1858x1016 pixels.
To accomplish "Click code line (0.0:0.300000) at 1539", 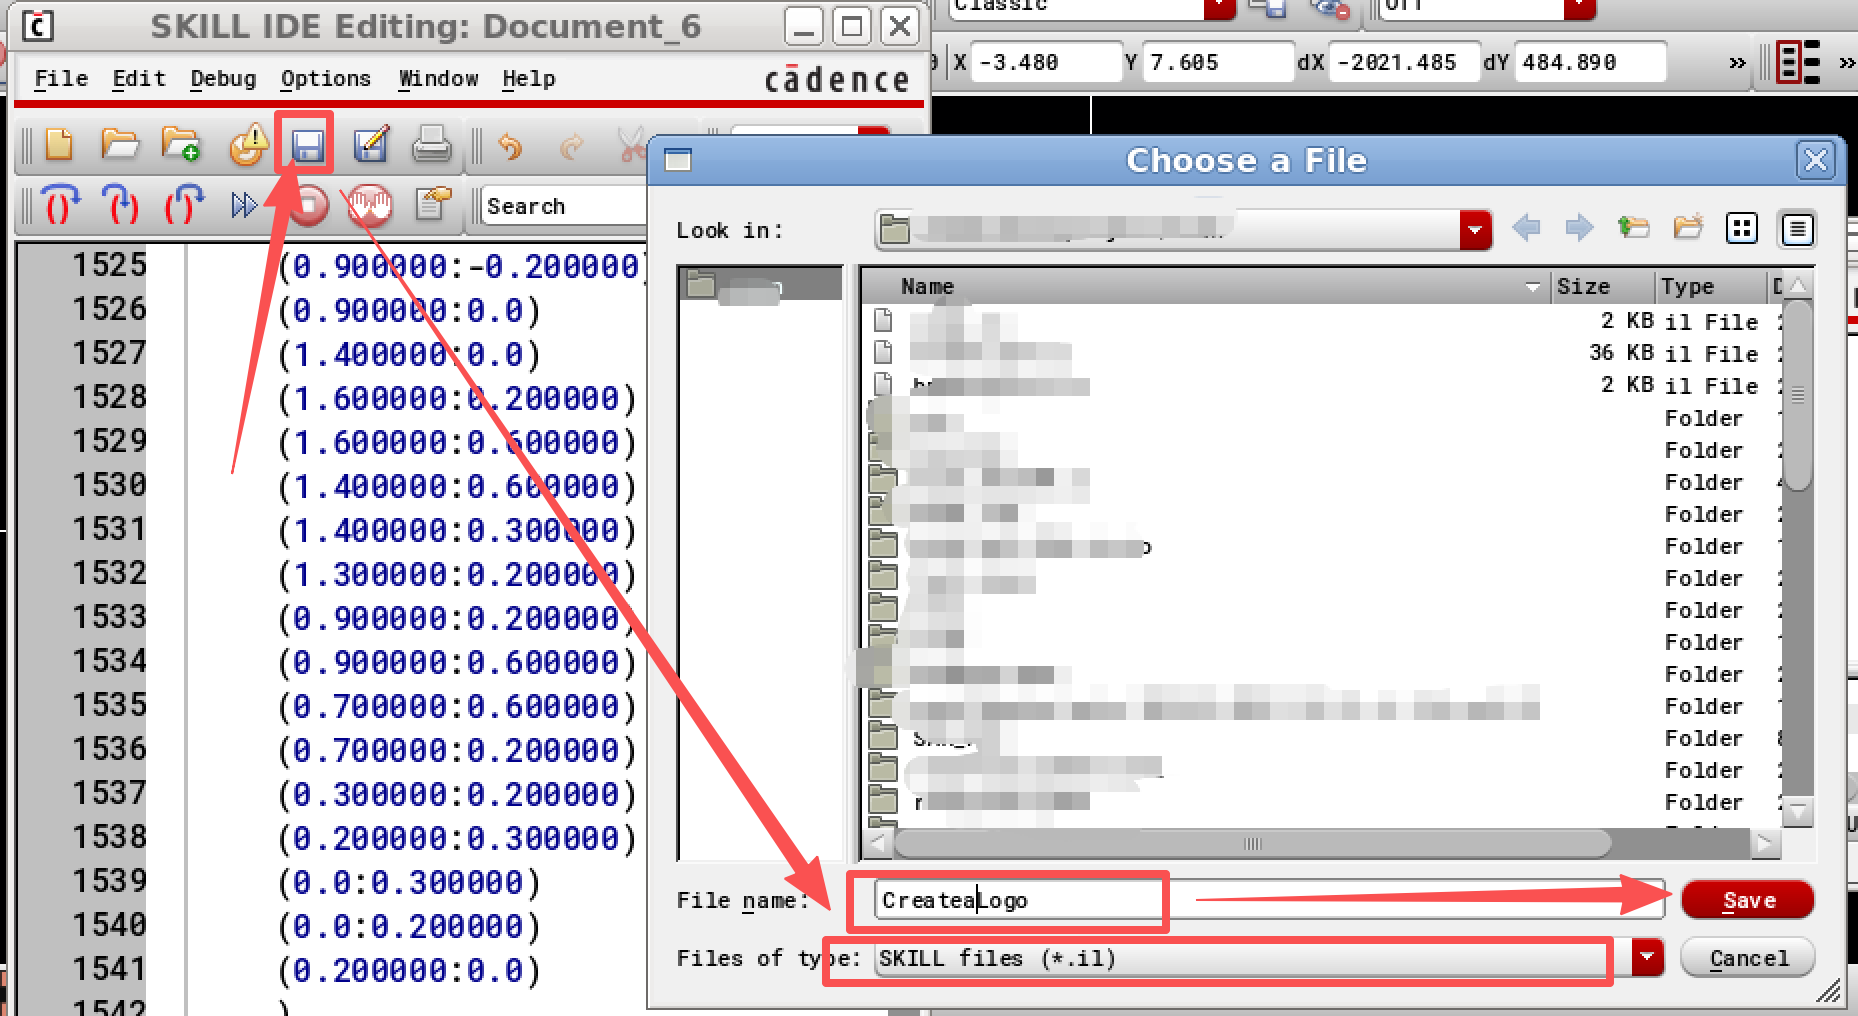I will click(x=409, y=882).
